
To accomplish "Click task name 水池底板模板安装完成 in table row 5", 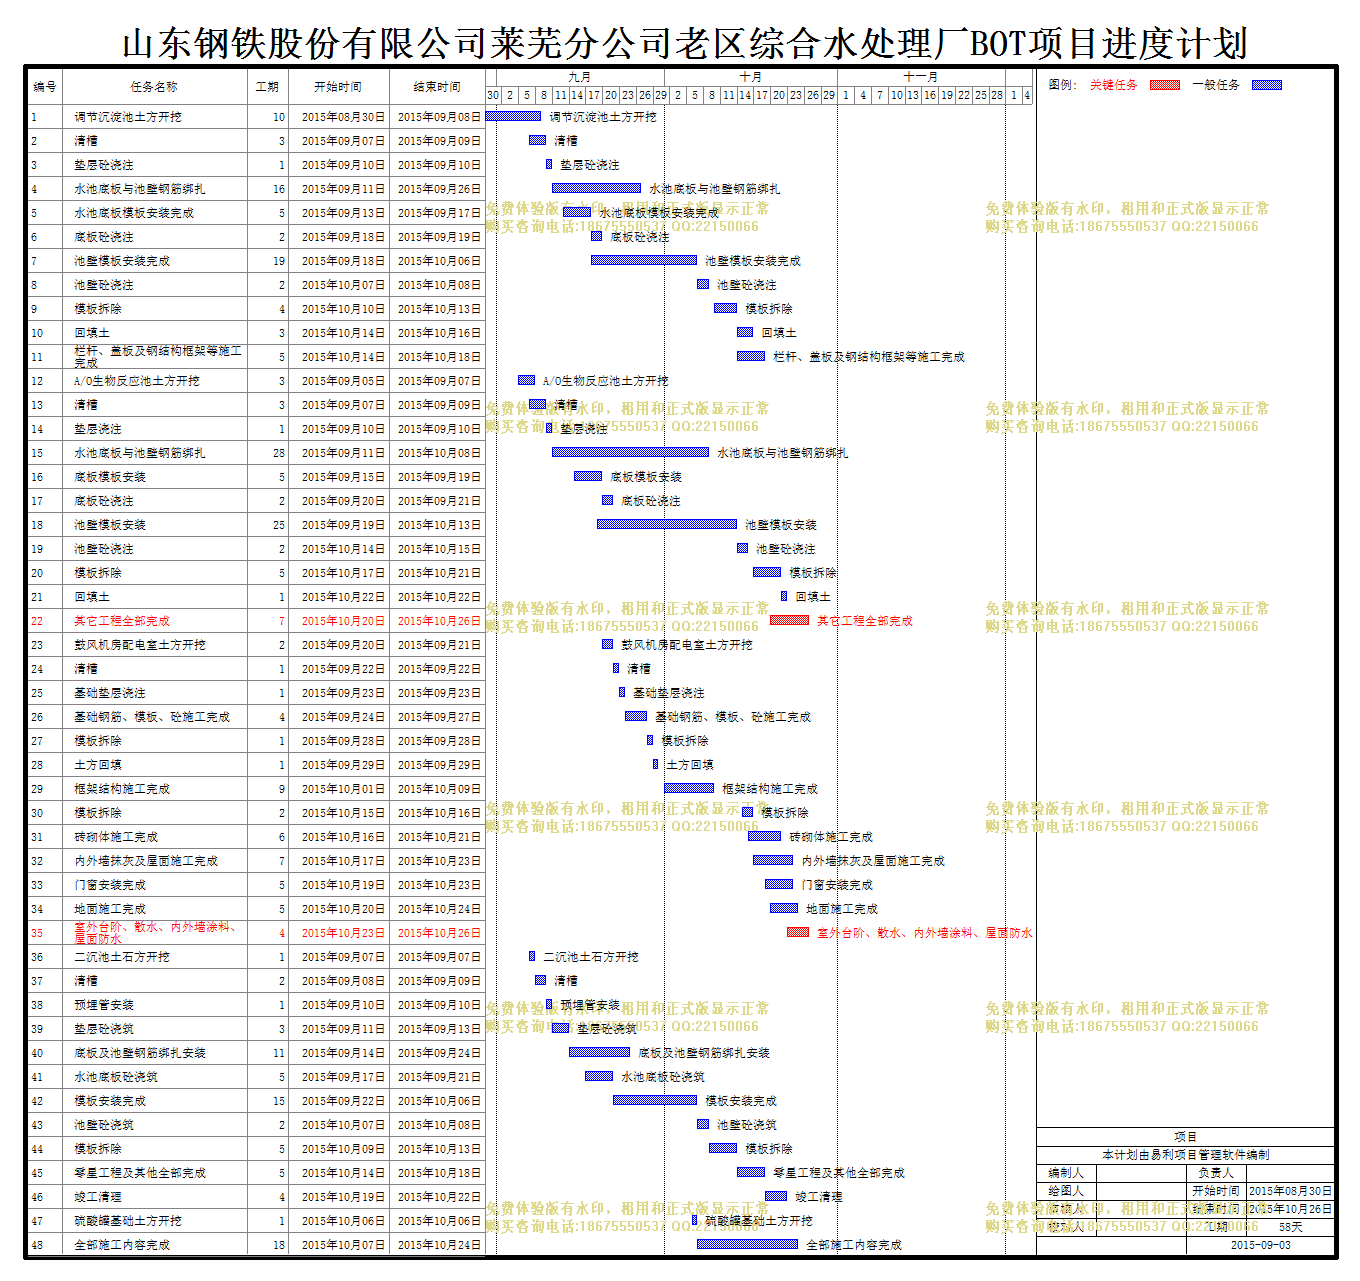I will (134, 213).
